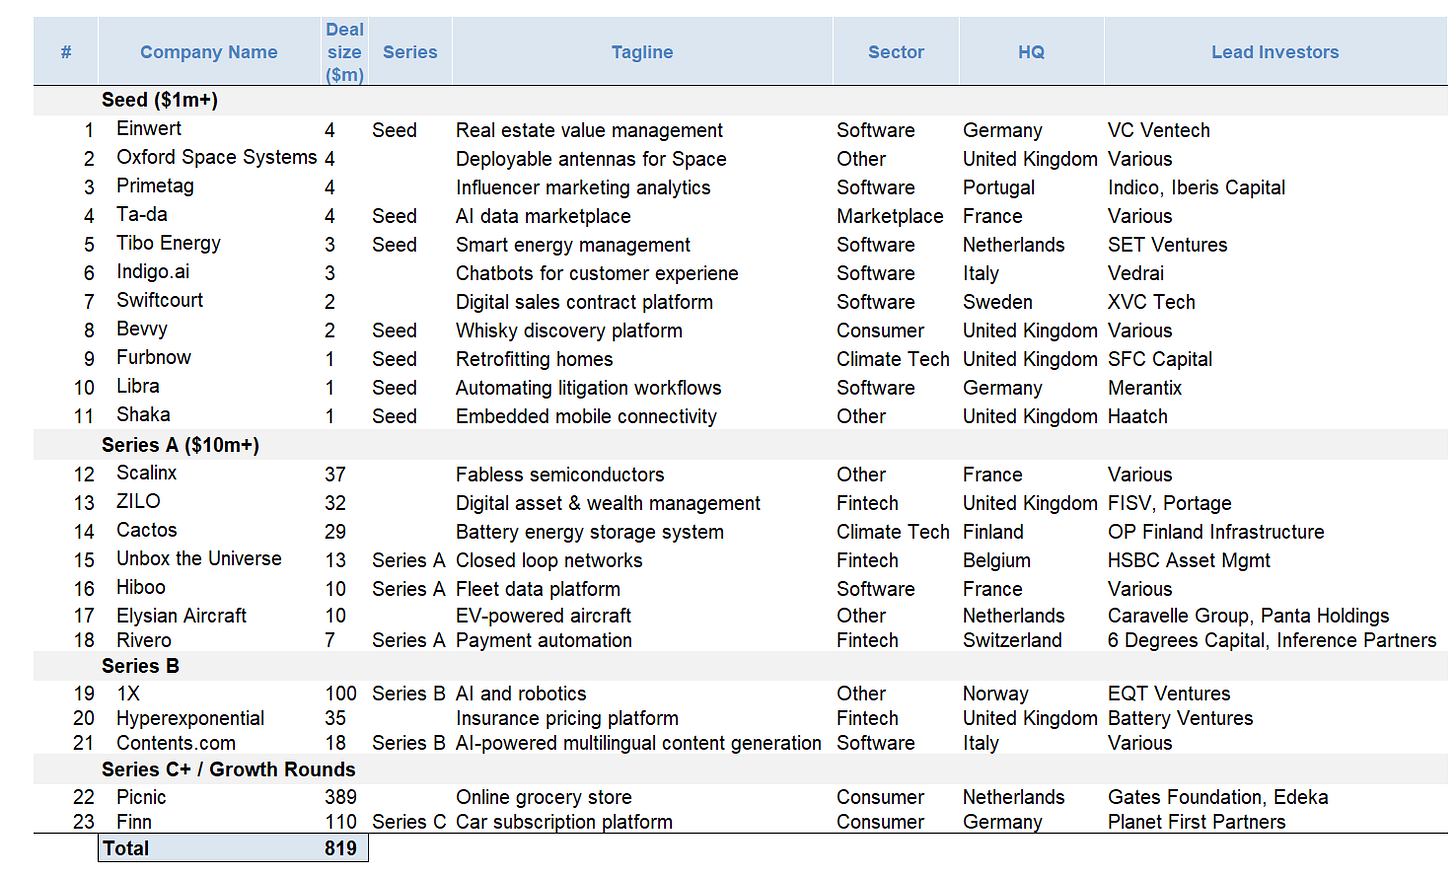Click the Hyperexponential company cell
The height and width of the screenshot is (880, 1456).
point(190,718)
